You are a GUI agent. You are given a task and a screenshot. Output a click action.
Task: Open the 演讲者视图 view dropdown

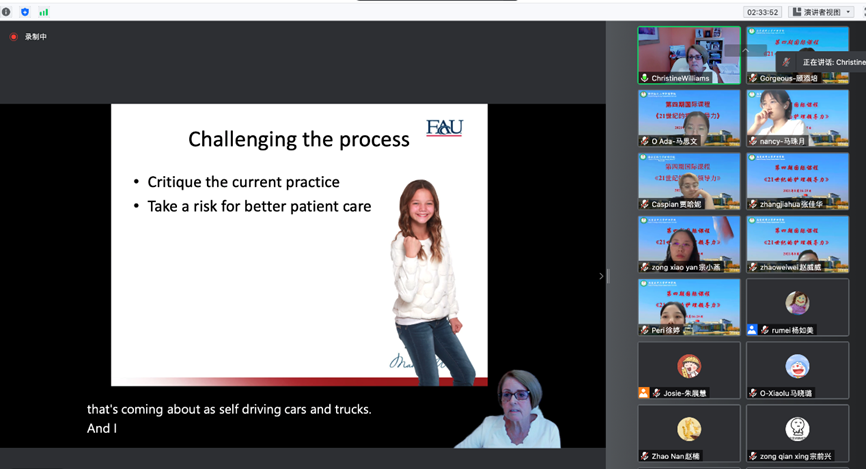click(822, 12)
